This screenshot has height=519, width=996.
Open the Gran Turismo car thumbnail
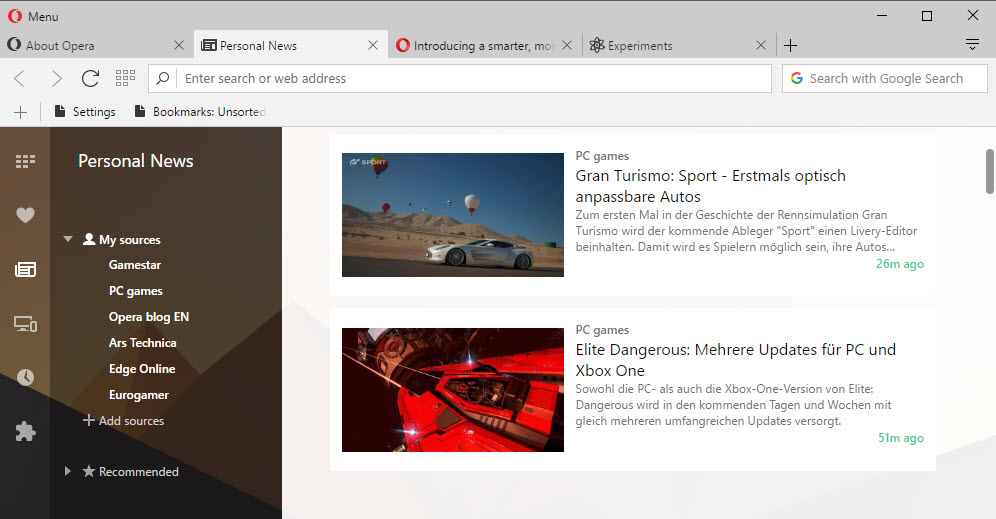(x=452, y=215)
